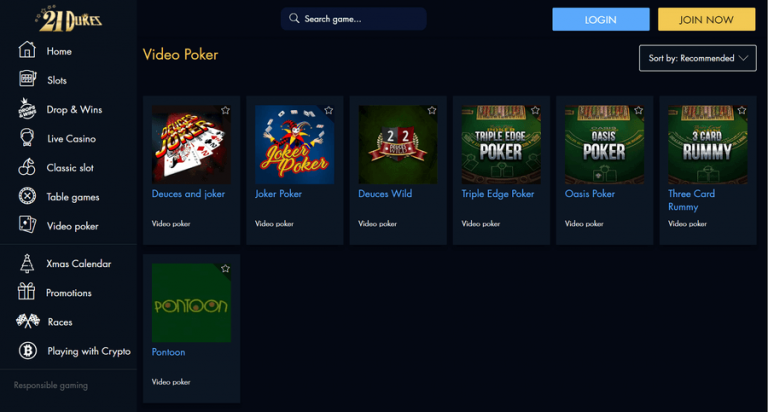The image size is (768, 412).
Task: Click the Home house icon in sidebar
Action: [27, 50]
